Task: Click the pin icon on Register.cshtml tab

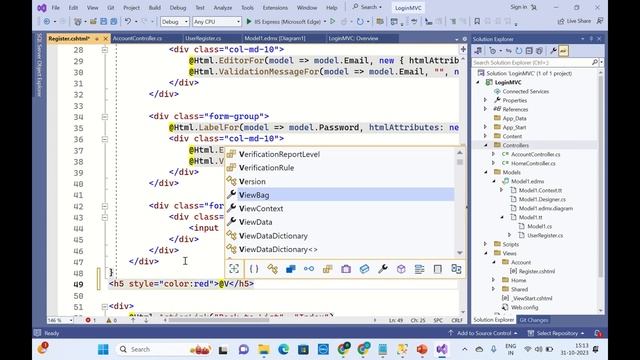Action: click(x=97, y=38)
